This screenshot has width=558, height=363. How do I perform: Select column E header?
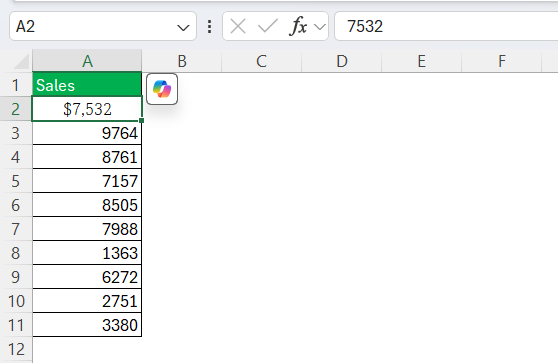coord(421,61)
